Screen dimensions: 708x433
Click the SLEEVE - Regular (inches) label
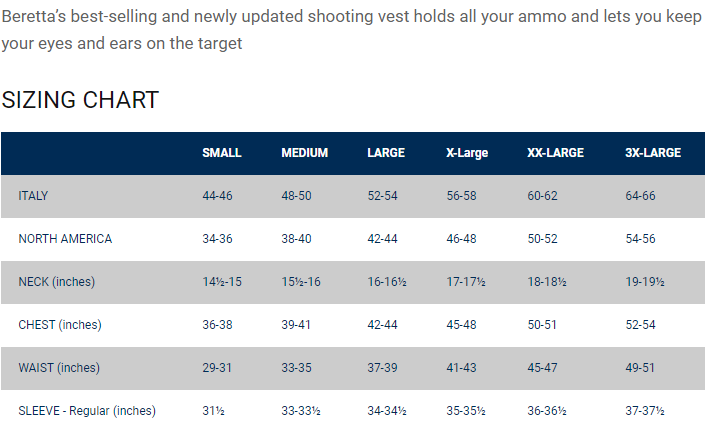tap(87, 411)
